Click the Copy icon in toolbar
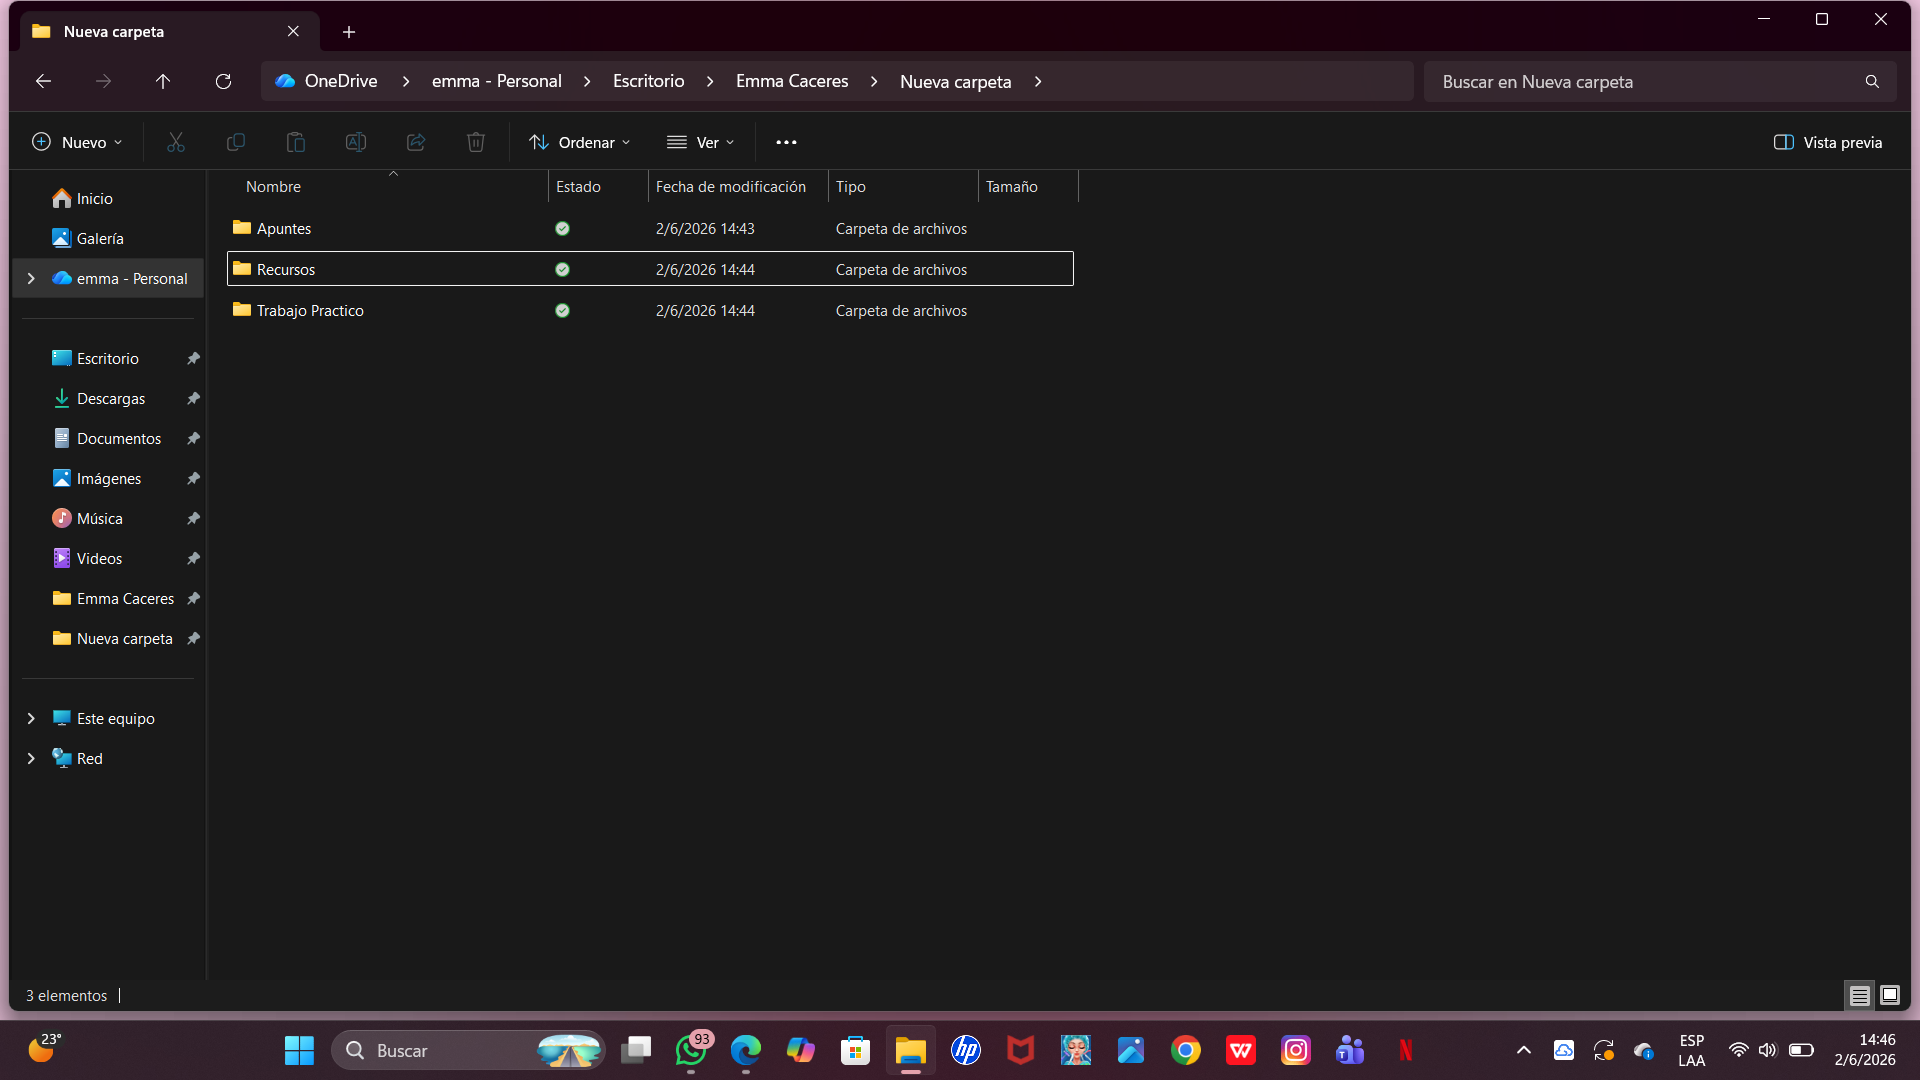Image resolution: width=1920 pixels, height=1080 pixels. pos(236,142)
